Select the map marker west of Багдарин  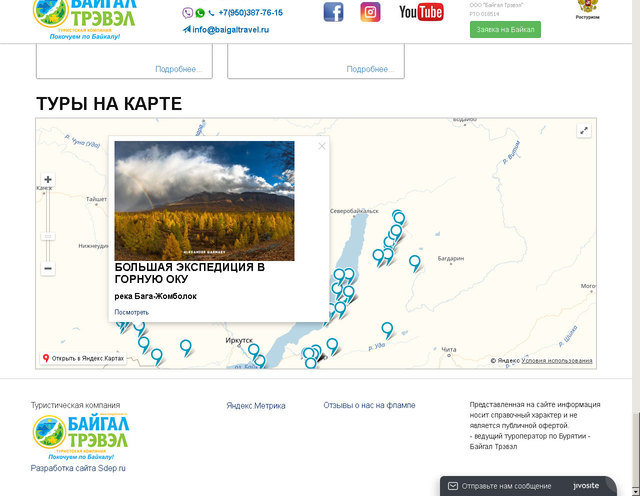(414, 262)
